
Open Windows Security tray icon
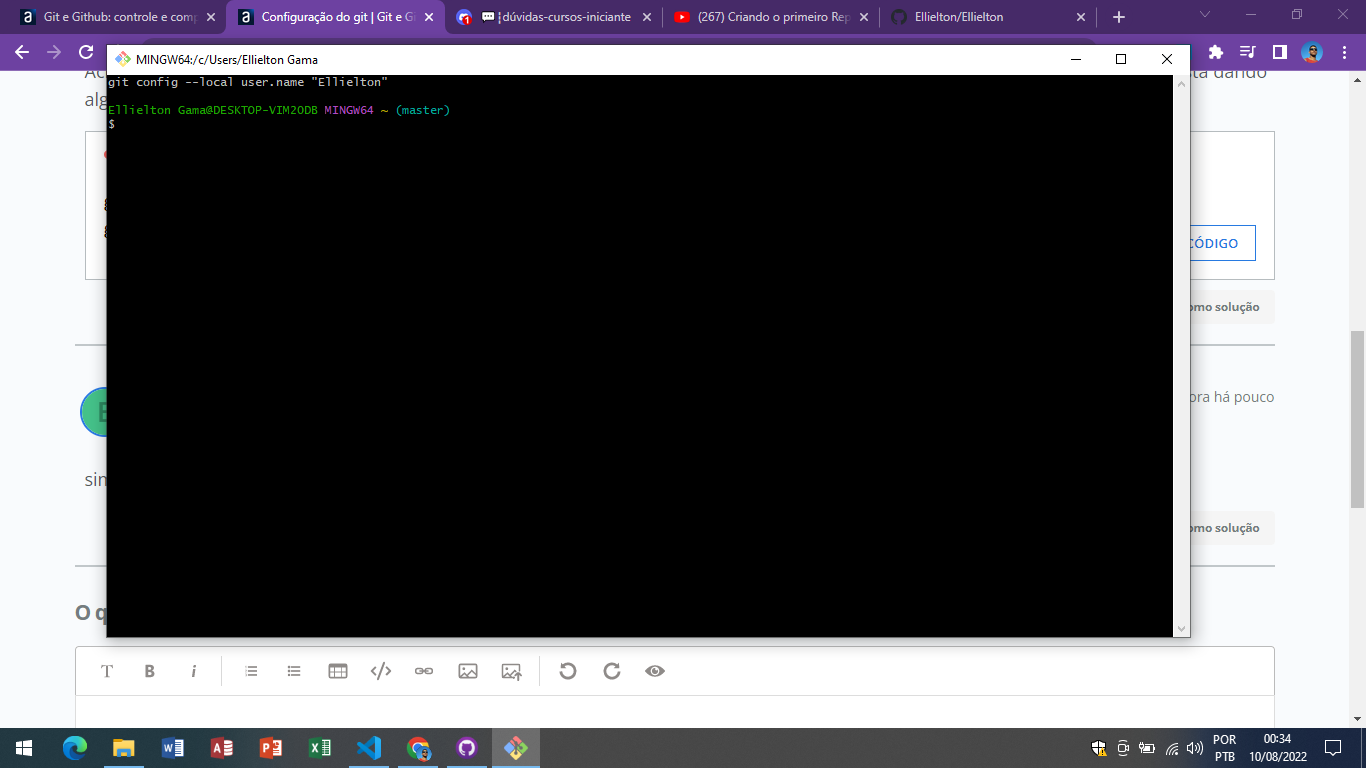tap(1099, 748)
